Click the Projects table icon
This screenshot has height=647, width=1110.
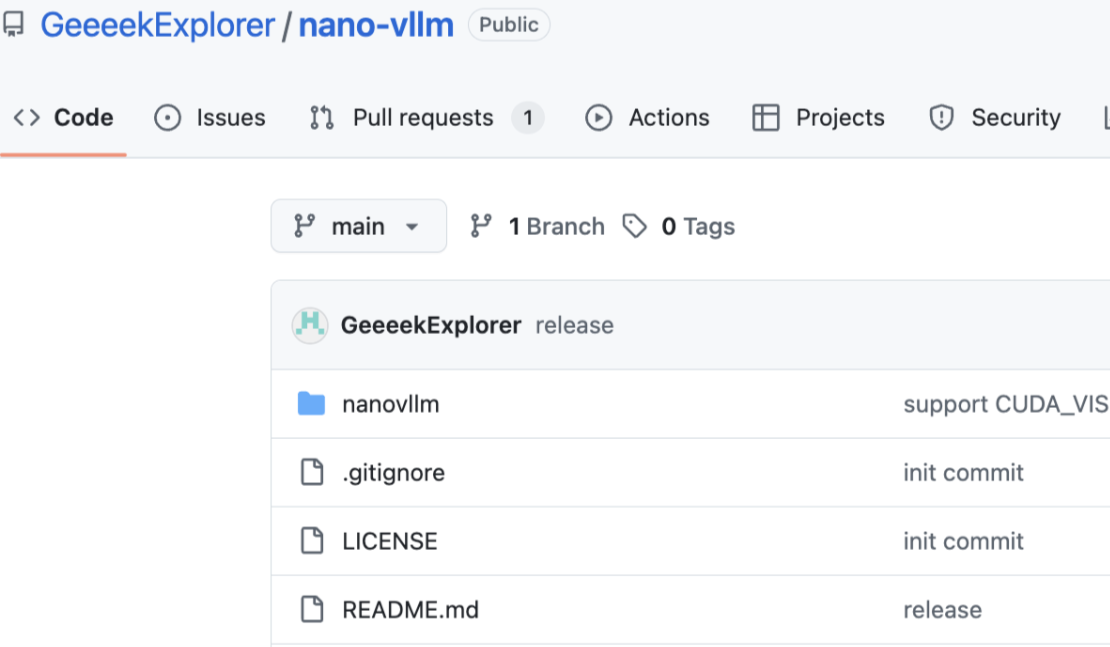(x=766, y=118)
